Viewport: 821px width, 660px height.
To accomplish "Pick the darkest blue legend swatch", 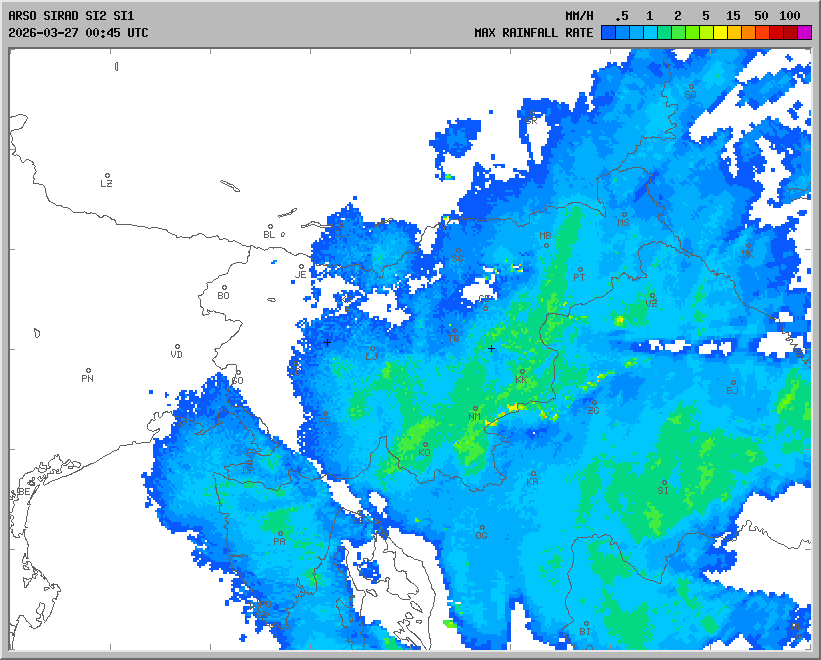I will pyautogui.click(x=608, y=32).
